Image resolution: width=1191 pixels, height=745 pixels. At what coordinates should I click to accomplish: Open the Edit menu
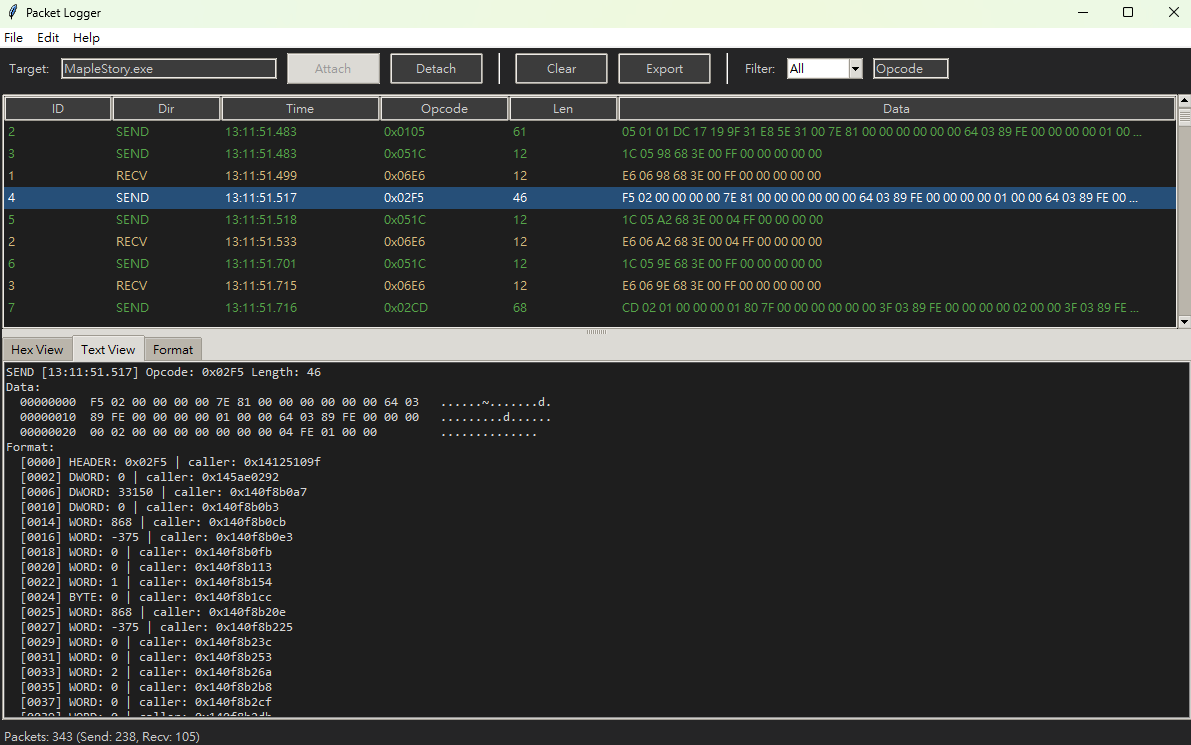click(x=48, y=37)
